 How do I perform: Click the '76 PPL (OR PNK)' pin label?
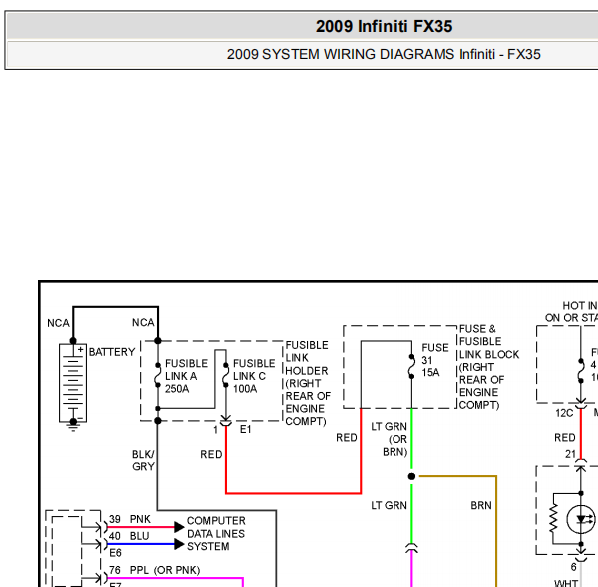click(154, 570)
